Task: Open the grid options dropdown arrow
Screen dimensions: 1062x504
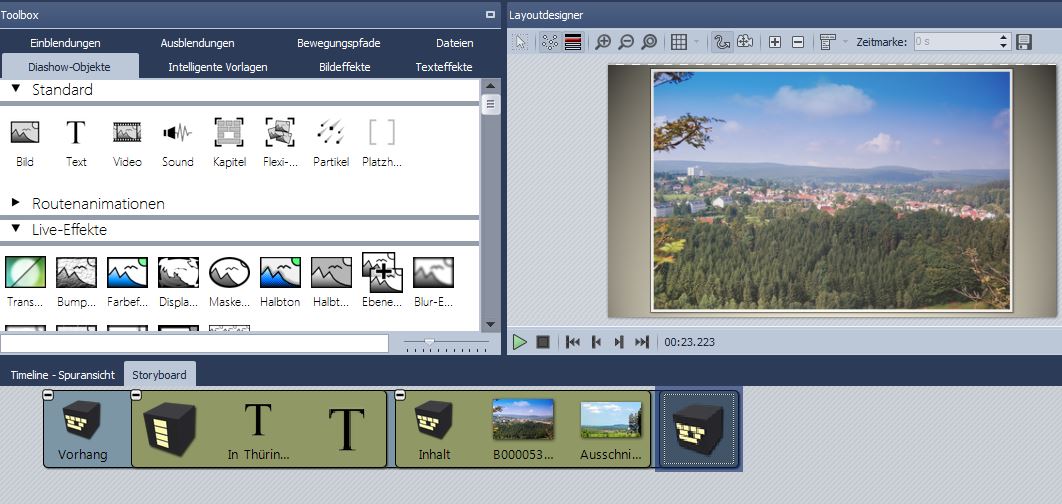Action: click(697, 42)
